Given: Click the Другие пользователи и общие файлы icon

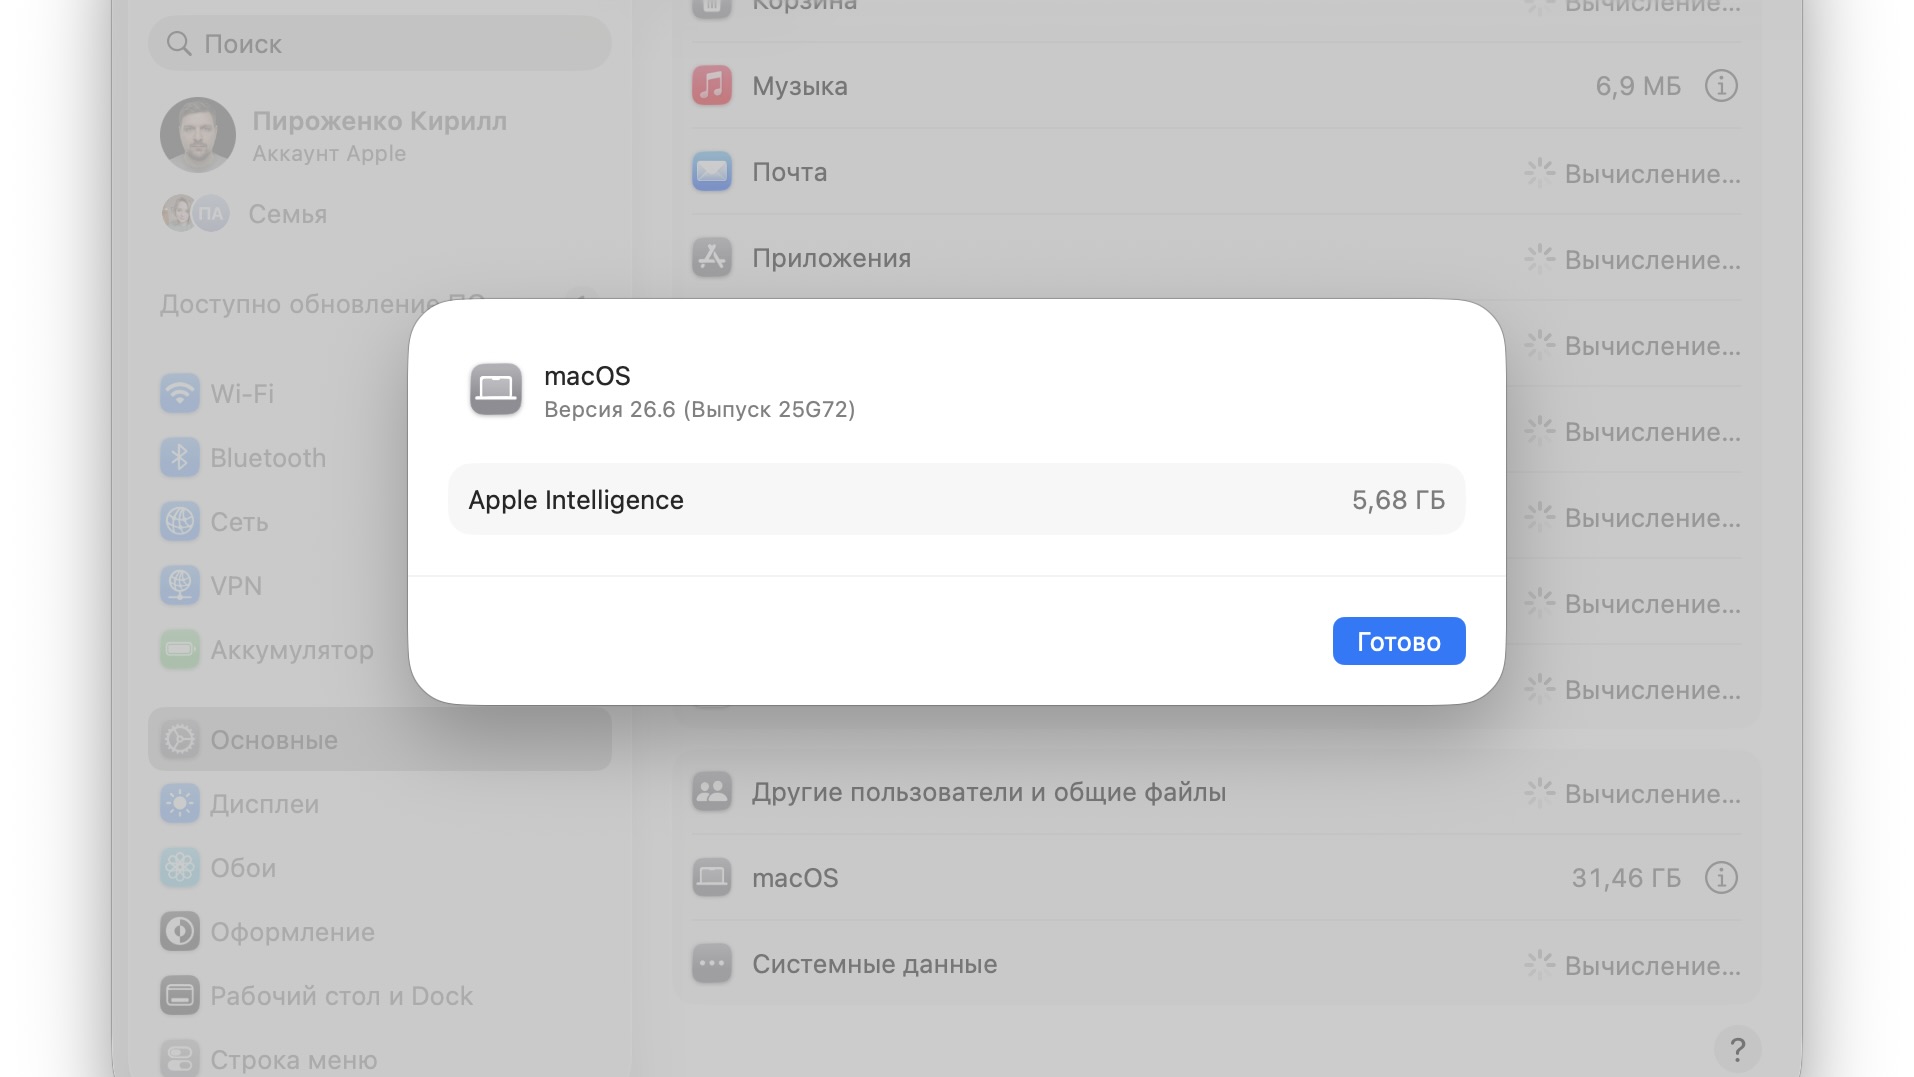Looking at the screenshot, I should (x=712, y=792).
